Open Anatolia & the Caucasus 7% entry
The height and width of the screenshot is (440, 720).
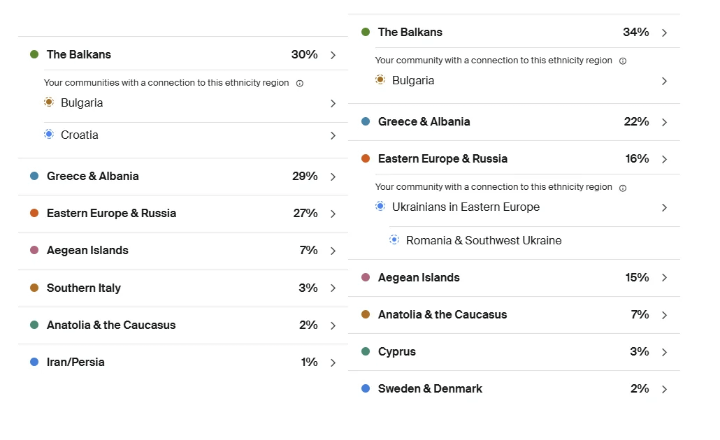pyautogui.click(x=514, y=315)
